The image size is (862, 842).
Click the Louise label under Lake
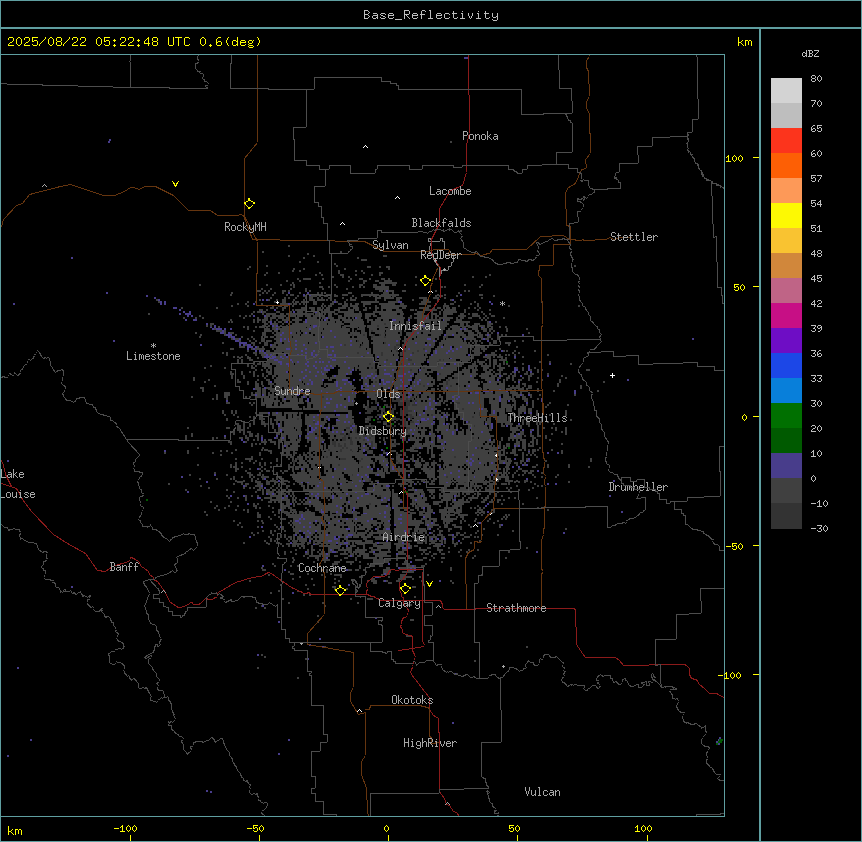coord(18,494)
